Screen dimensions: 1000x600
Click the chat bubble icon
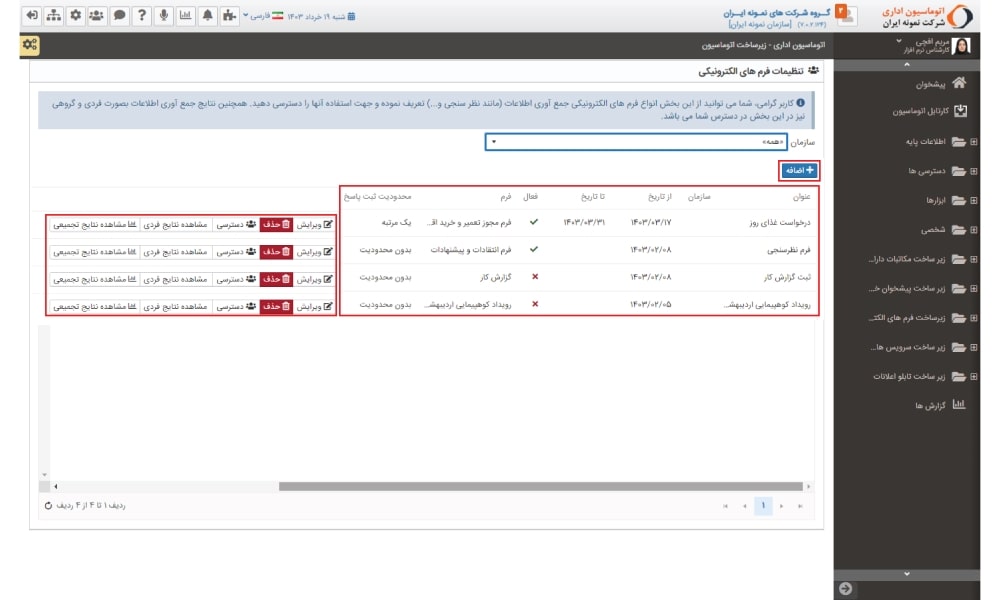(x=119, y=16)
